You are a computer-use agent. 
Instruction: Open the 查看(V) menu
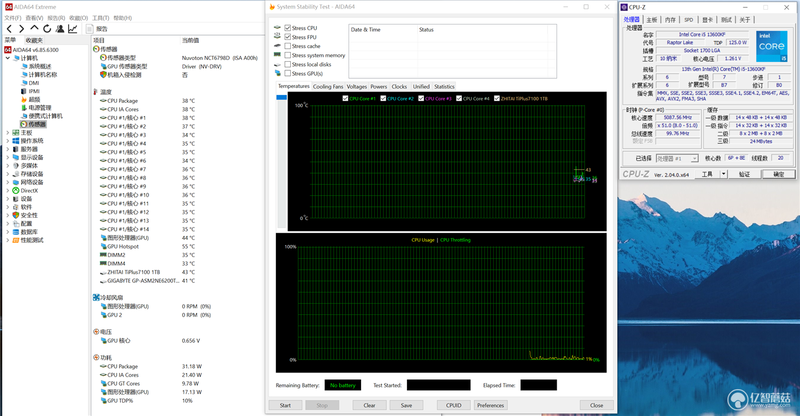tap(35, 18)
